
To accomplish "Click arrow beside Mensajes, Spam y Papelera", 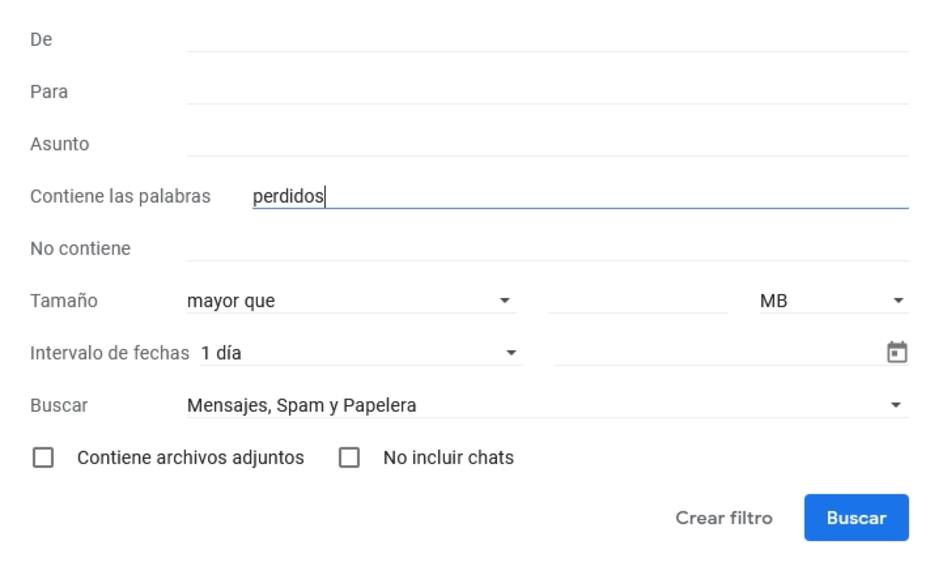I will tap(896, 405).
